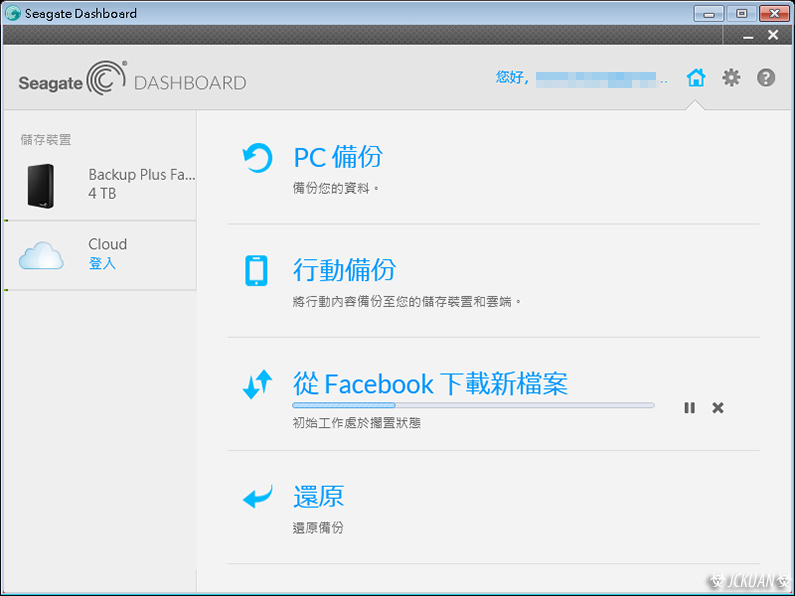Open the settings gear icon
This screenshot has width=795, height=596.
[x=731, y=78]
